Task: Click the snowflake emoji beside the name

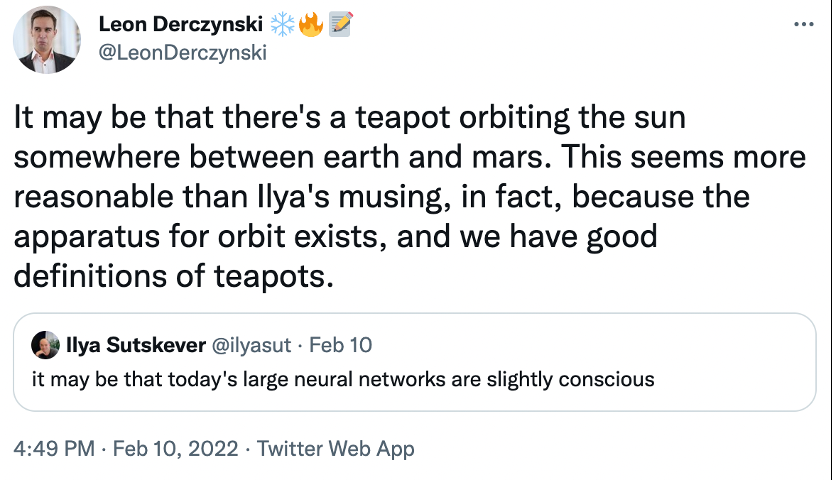Action: [282, 24]
